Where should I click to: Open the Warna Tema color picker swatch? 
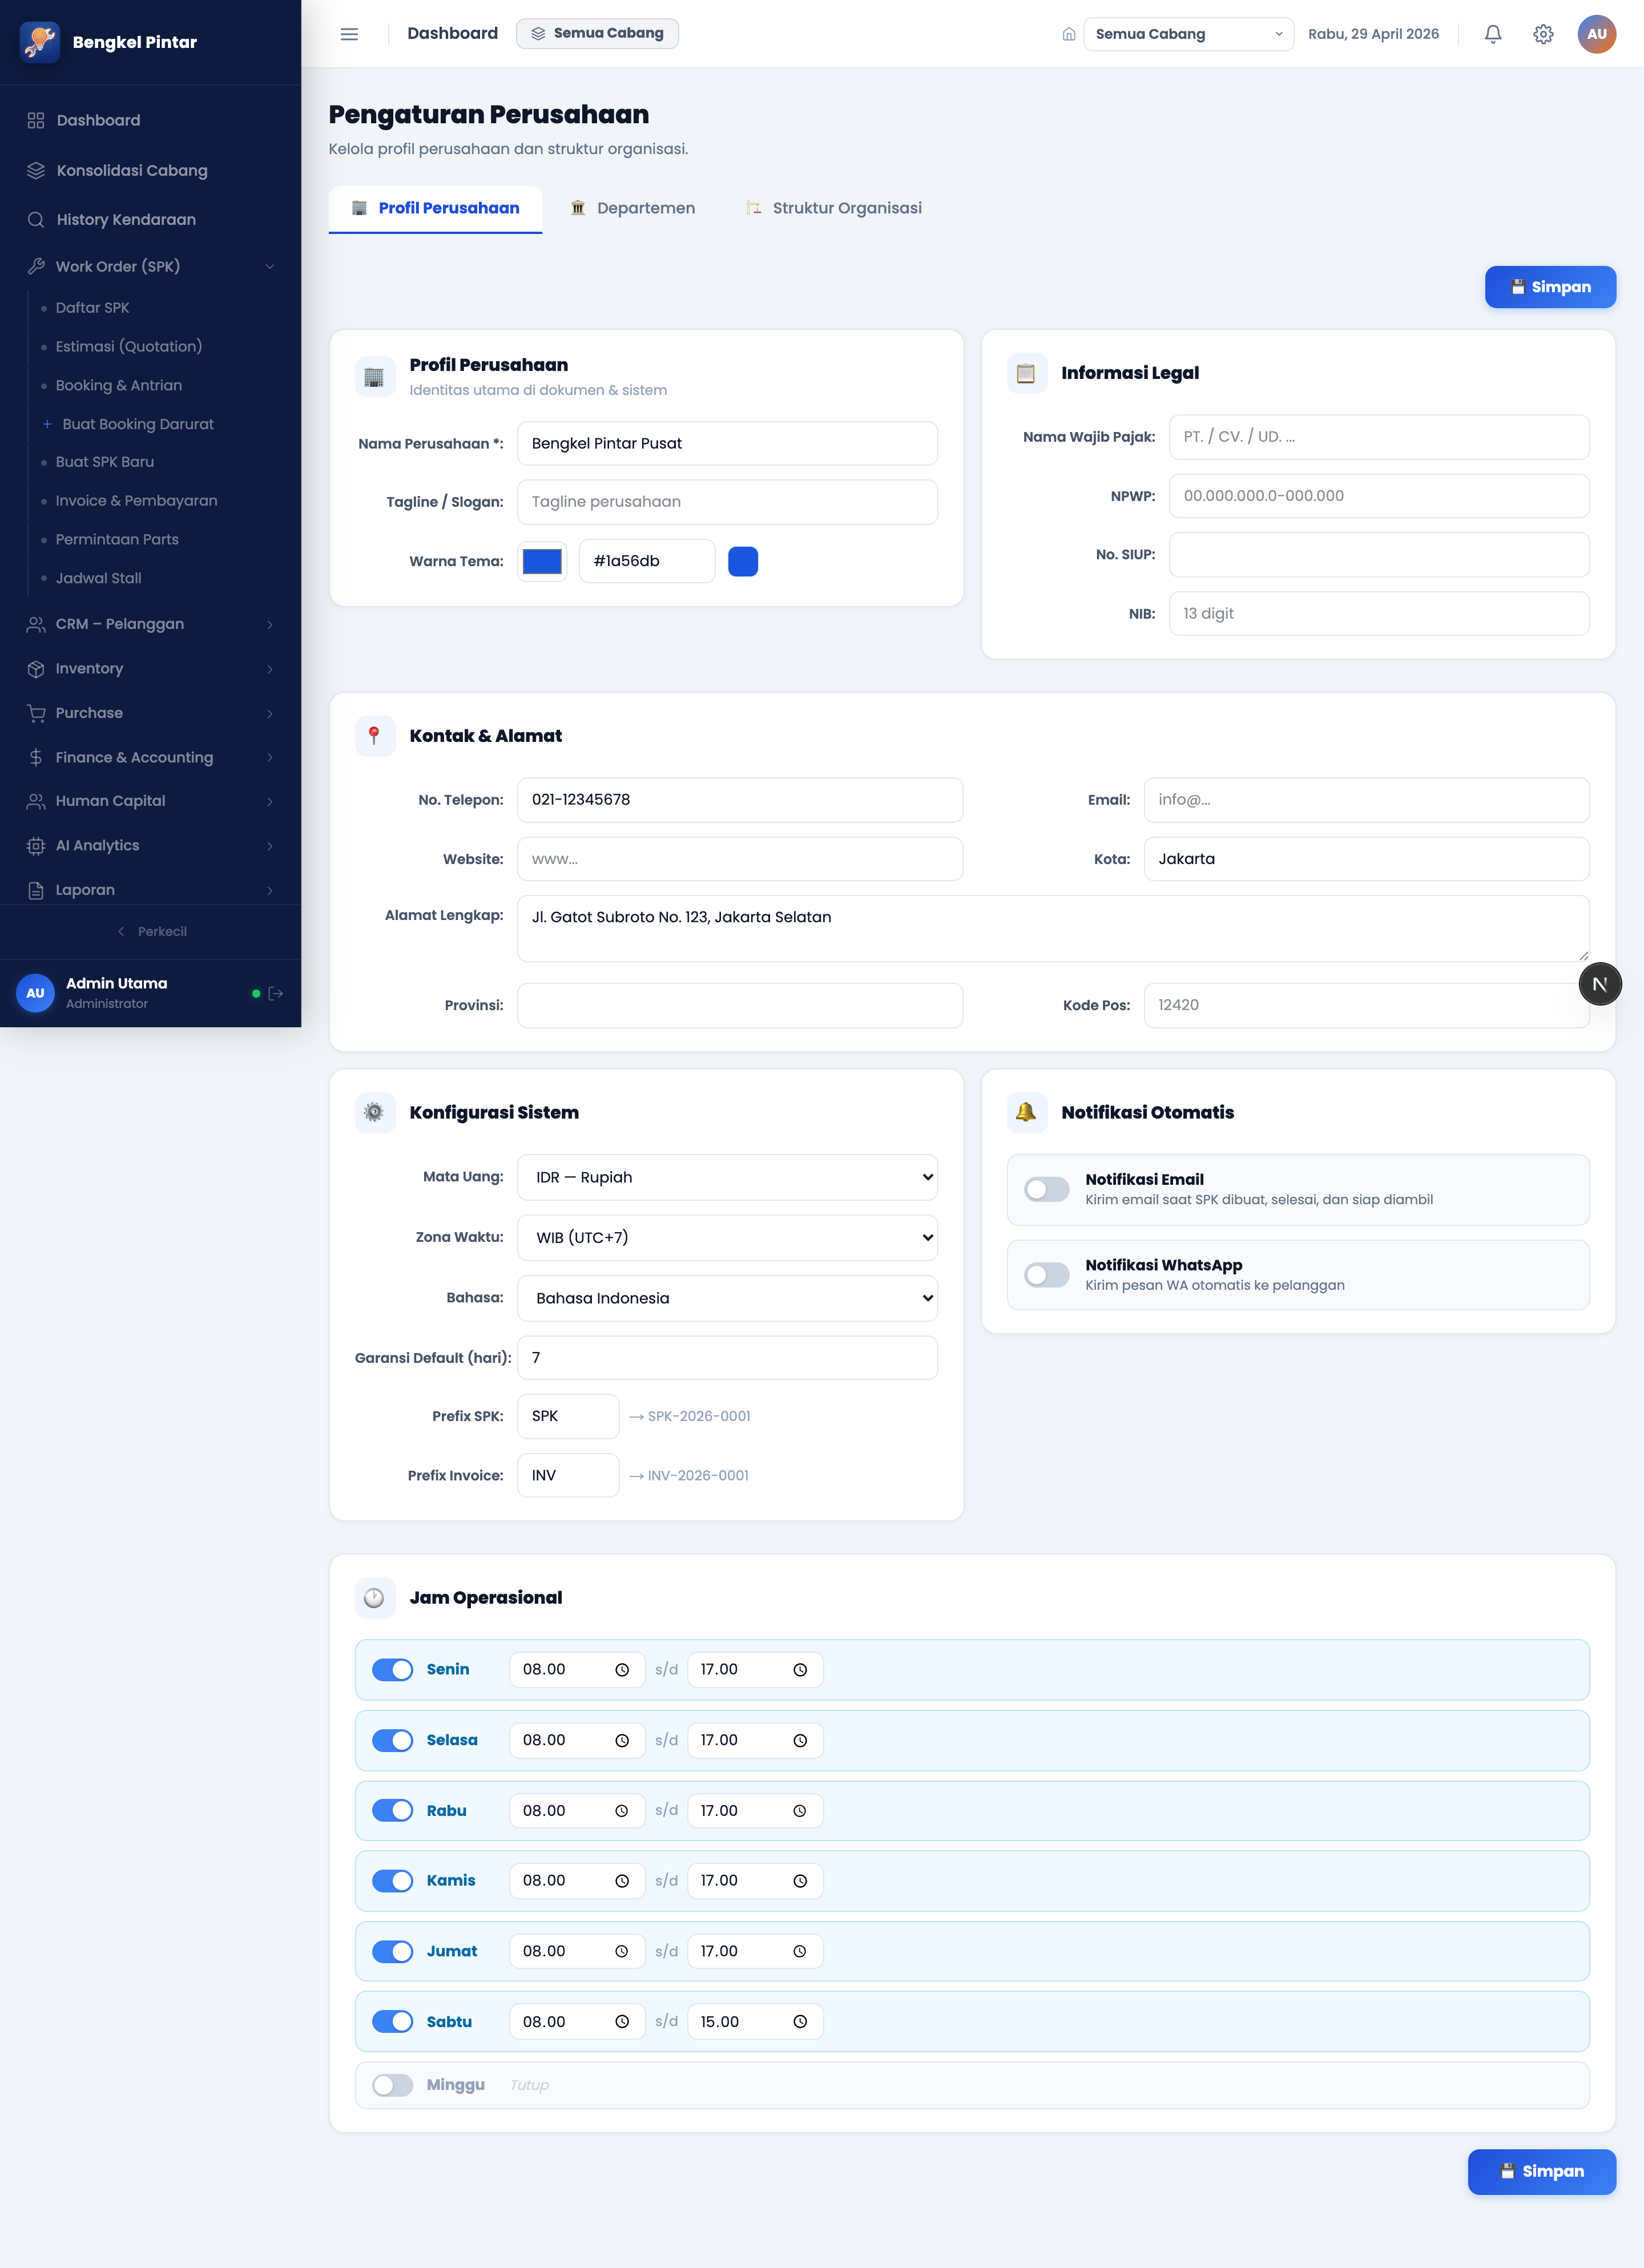coord(542,561)
